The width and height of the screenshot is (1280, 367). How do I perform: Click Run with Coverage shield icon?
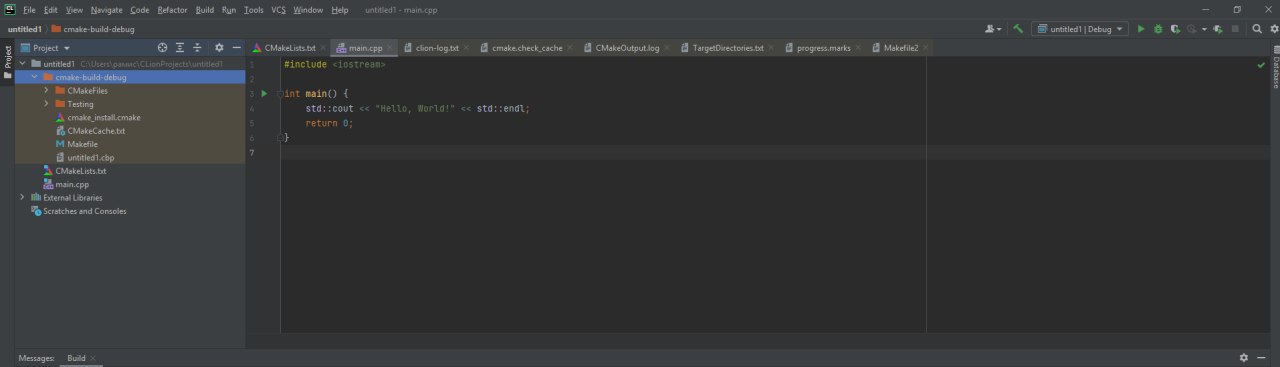(x=1175, y=29)
